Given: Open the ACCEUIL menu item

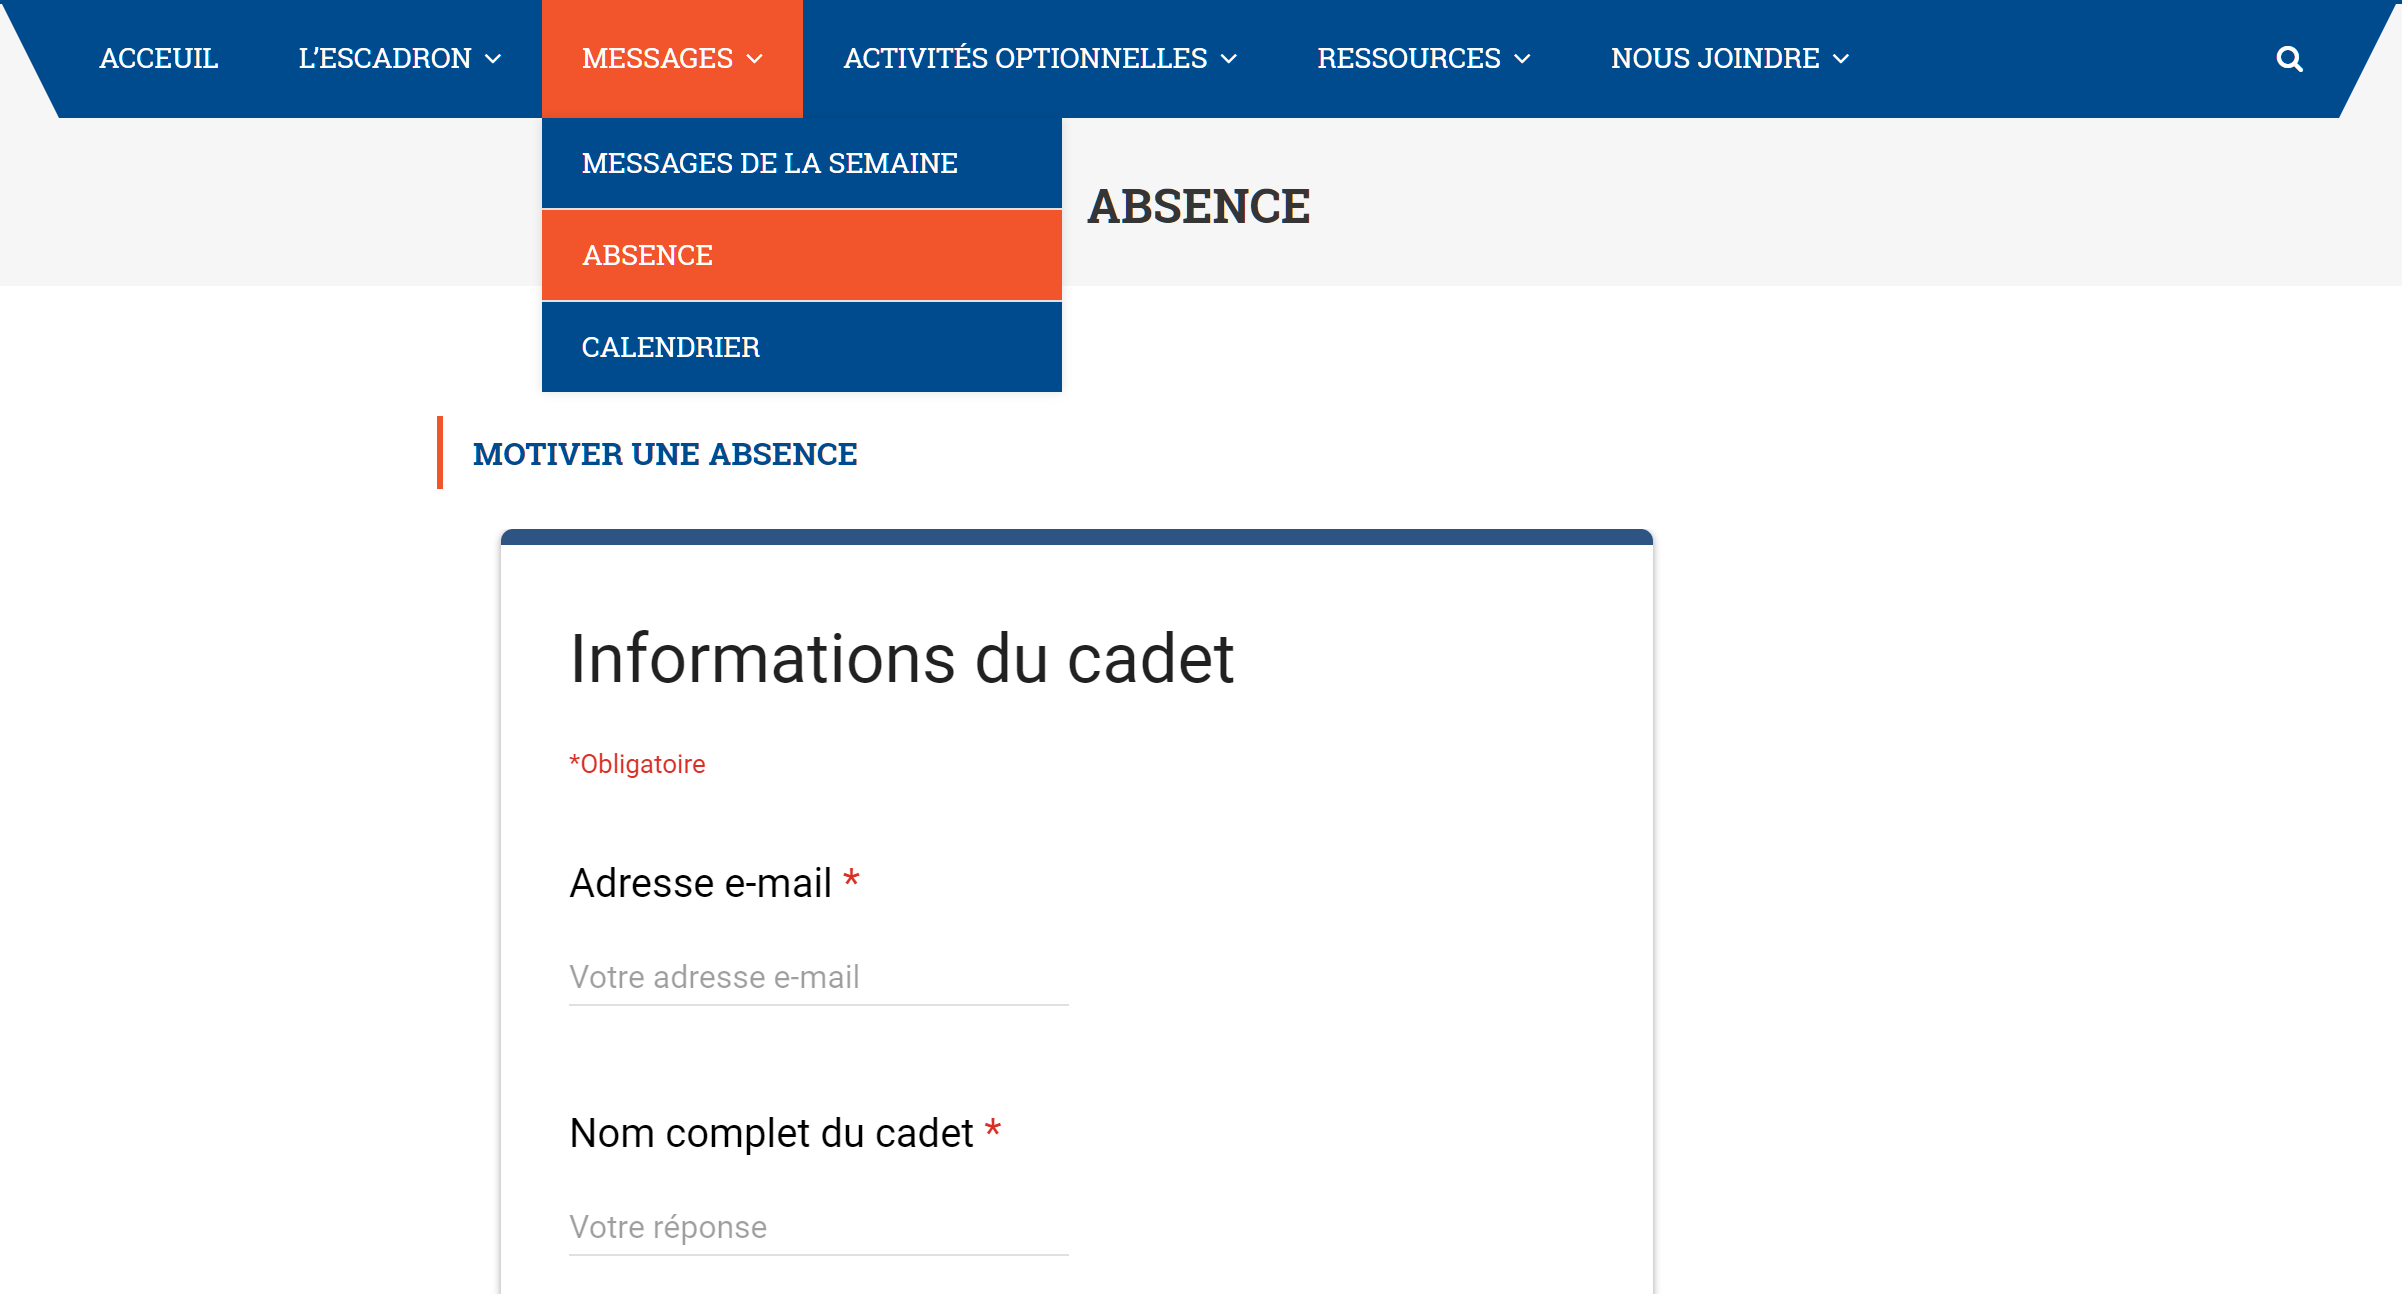Looking at the screenshot, I should pos(158,59).
